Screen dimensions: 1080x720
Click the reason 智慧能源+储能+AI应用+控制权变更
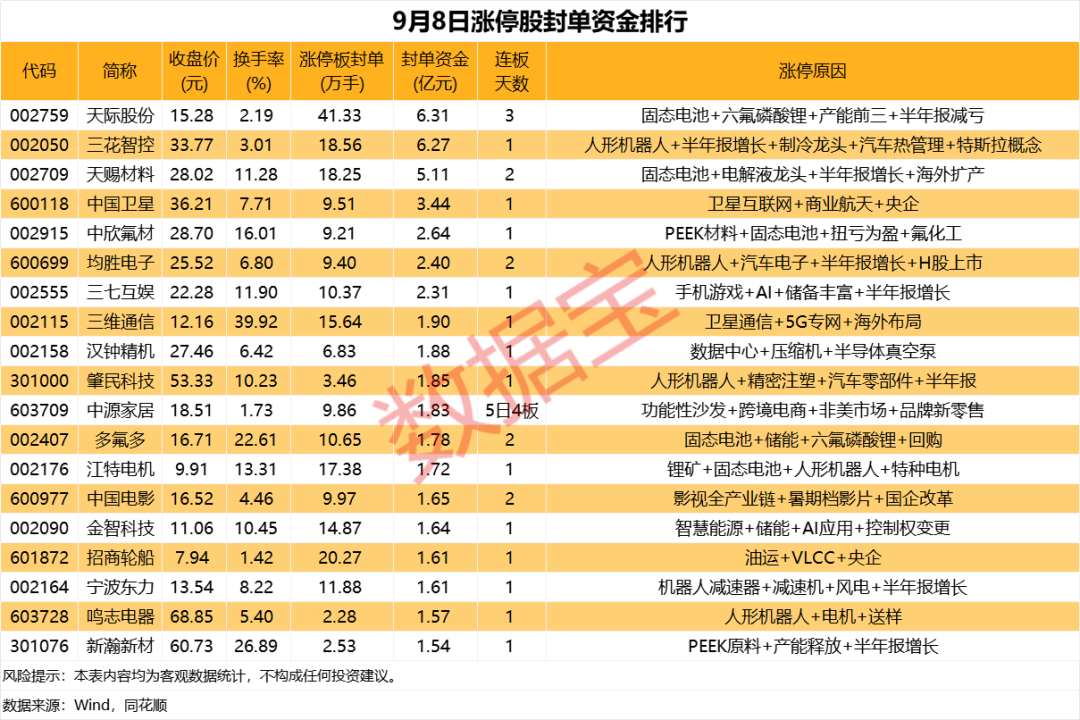[813, 528]
